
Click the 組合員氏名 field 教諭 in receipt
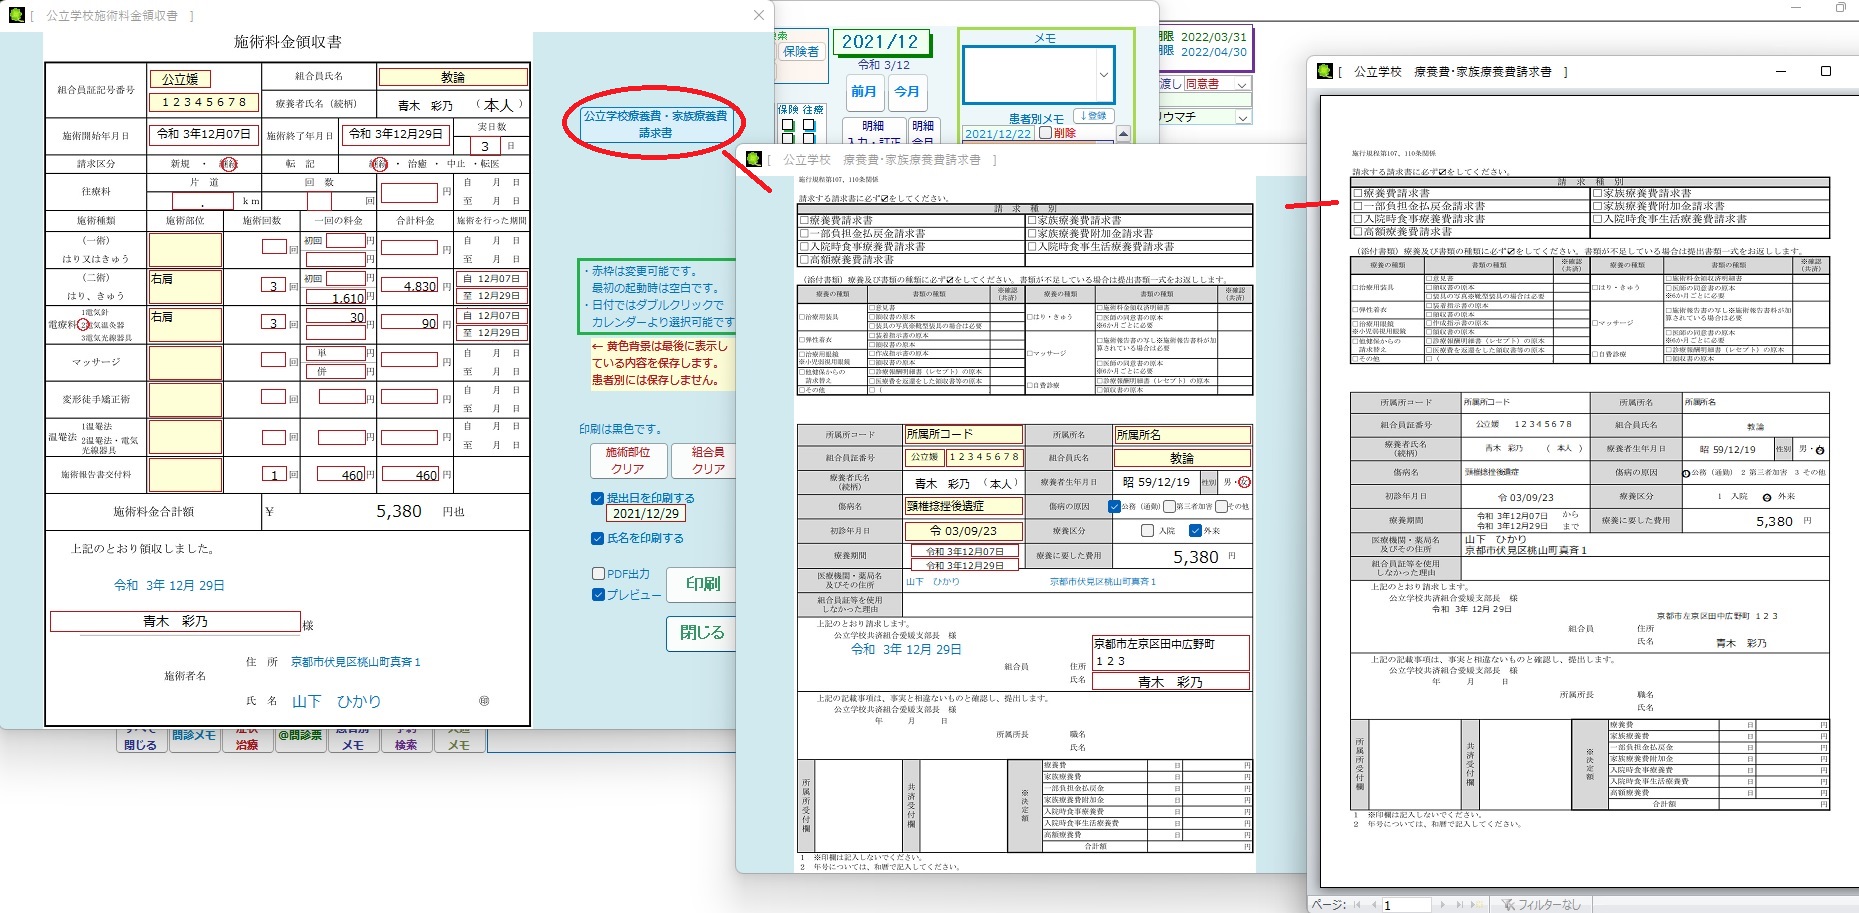(453, 77)
